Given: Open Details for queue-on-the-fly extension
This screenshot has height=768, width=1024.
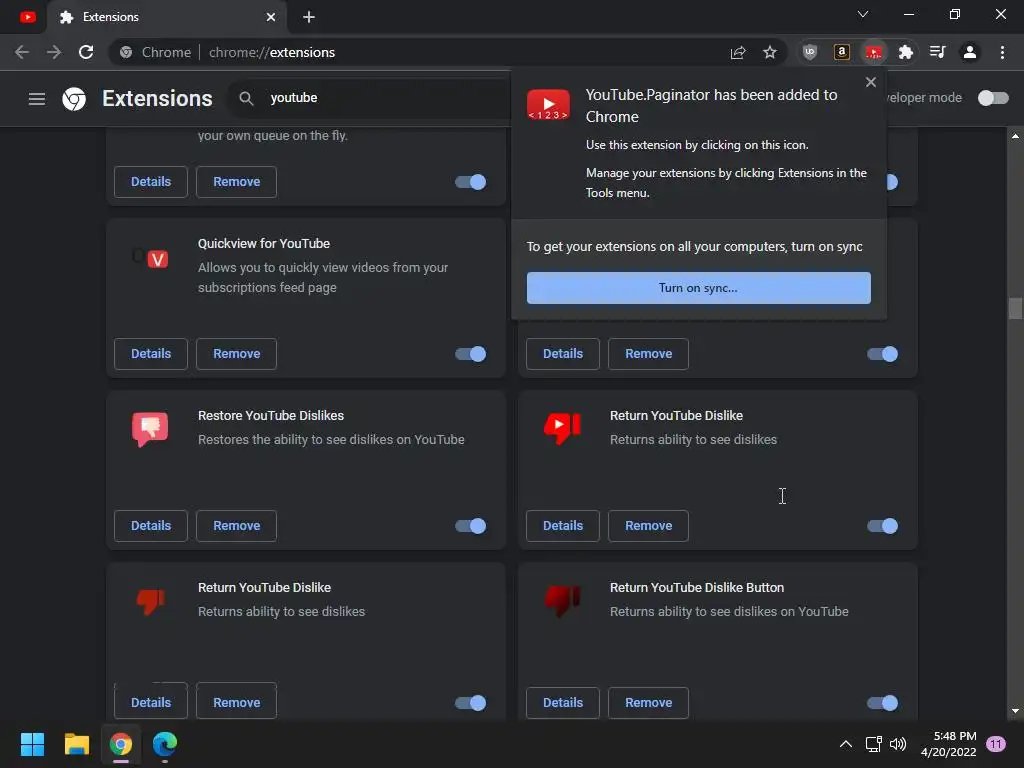Looking at the screenshot, I should click(x=151, y=182).
